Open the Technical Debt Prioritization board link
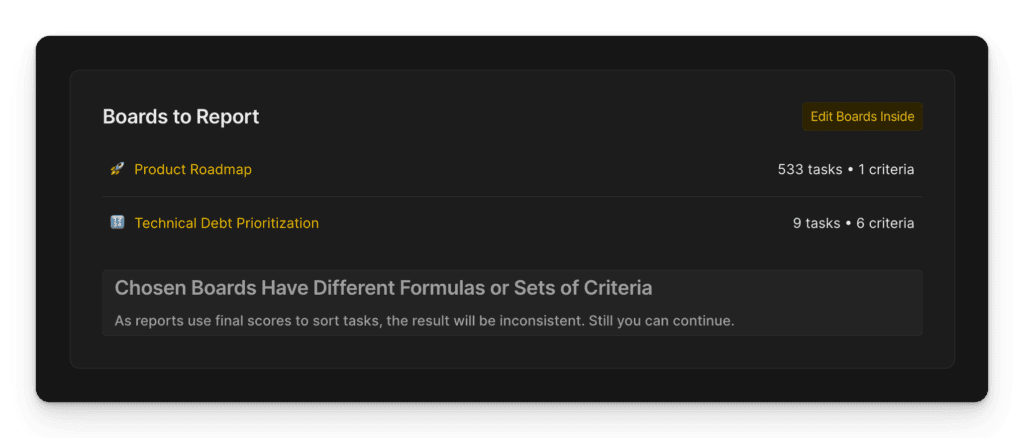Image resolution: width=1024 pixels, height=438 pixels. pyautogui.click(x=226, y=223)
